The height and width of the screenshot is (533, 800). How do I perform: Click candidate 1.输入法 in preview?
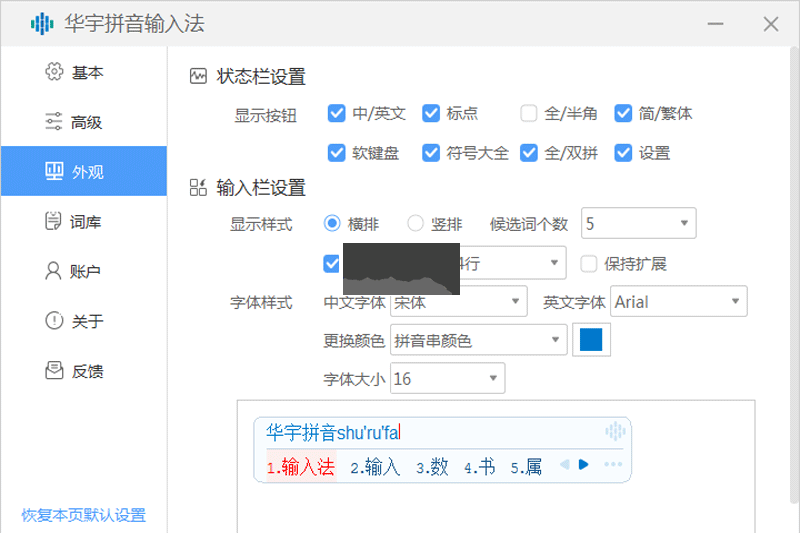click(301, 466)
